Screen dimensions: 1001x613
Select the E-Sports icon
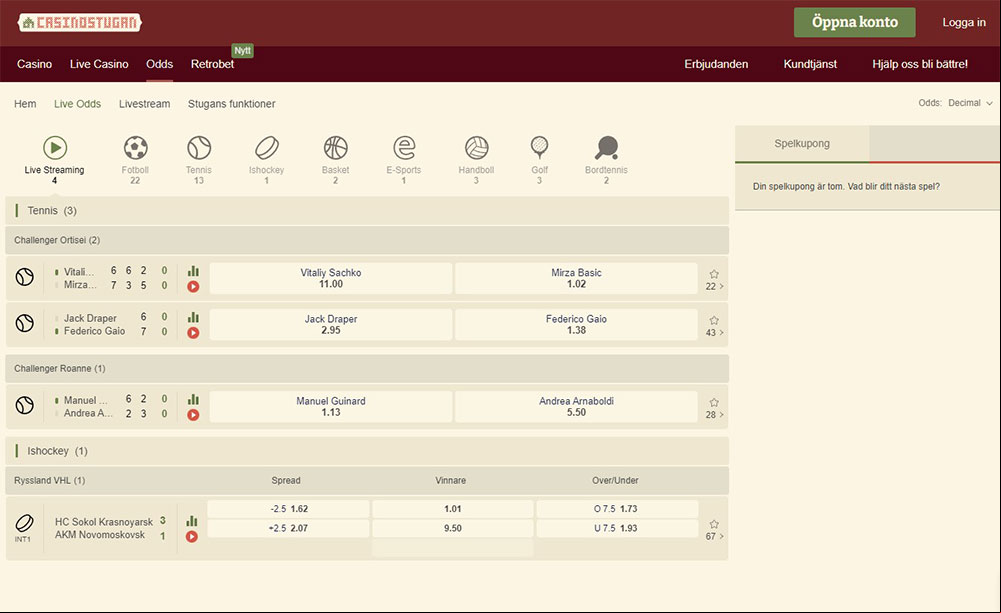point(403,160)
